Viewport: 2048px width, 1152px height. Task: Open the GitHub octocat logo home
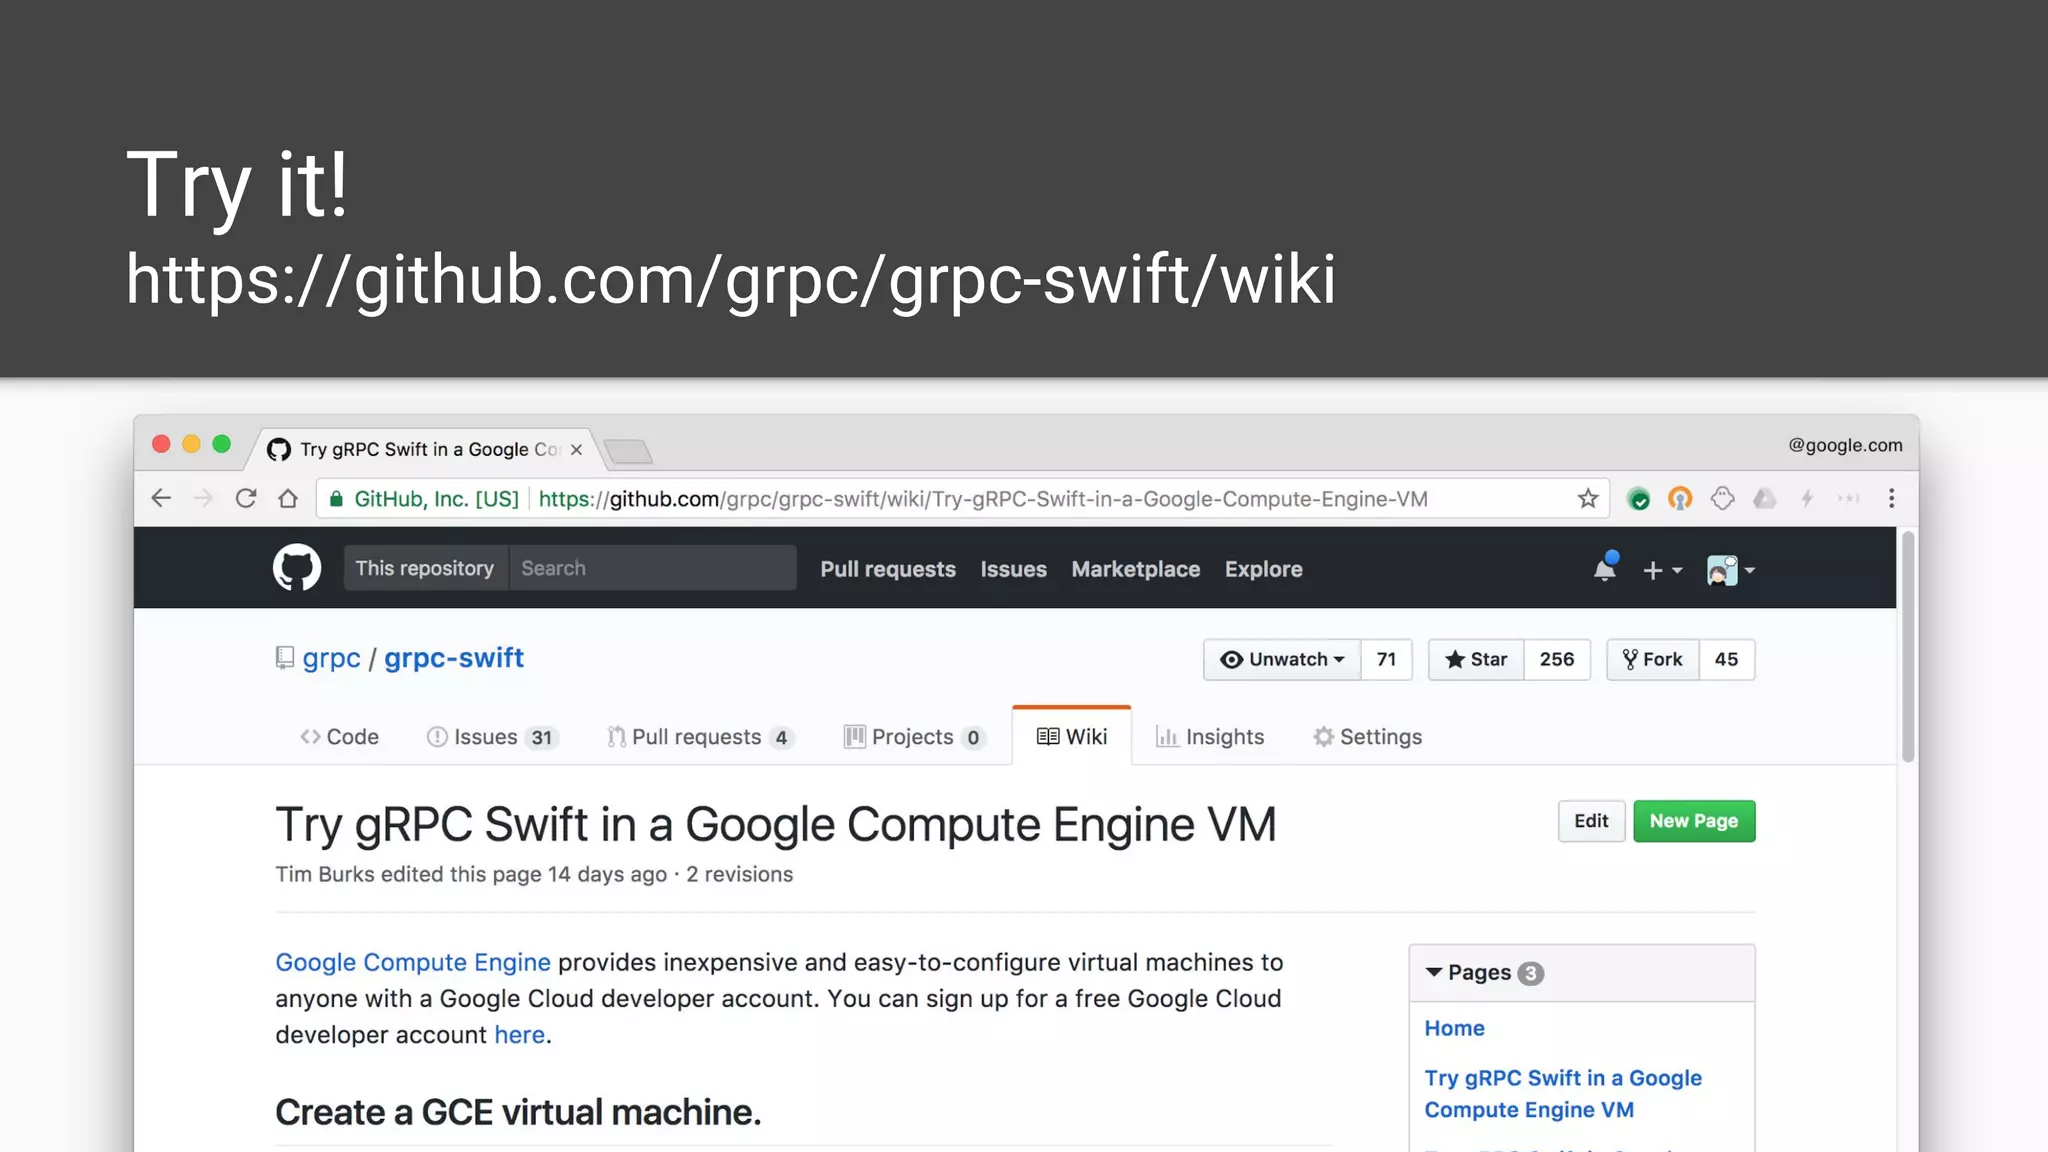pos(297,568)
